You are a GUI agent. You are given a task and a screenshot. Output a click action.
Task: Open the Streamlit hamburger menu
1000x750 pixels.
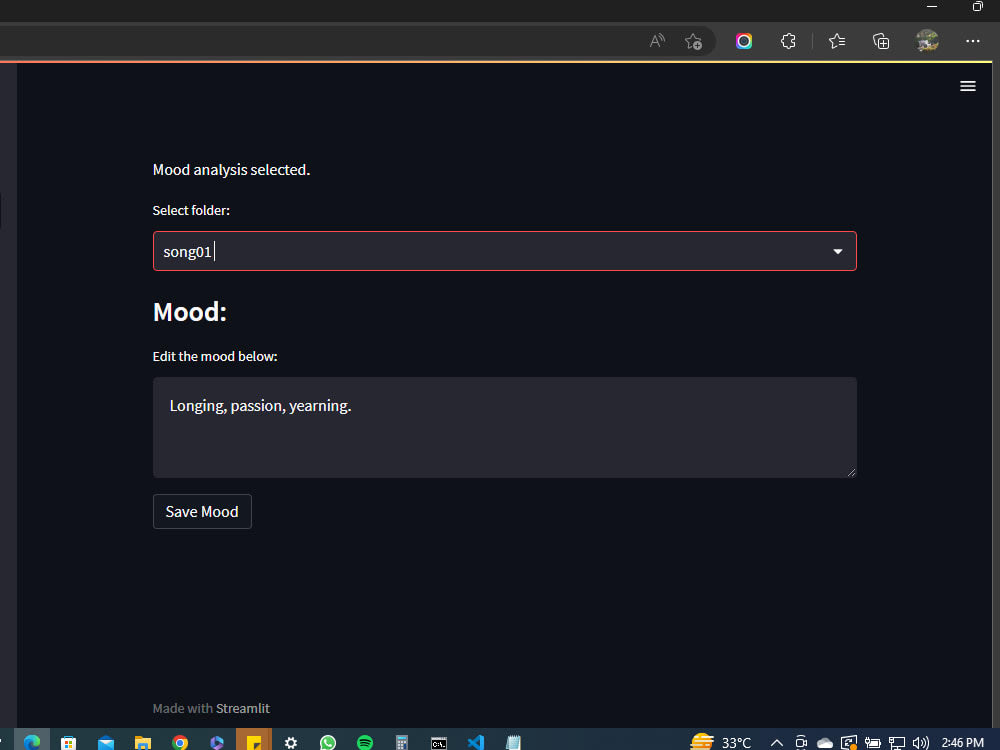pos(967,86)
